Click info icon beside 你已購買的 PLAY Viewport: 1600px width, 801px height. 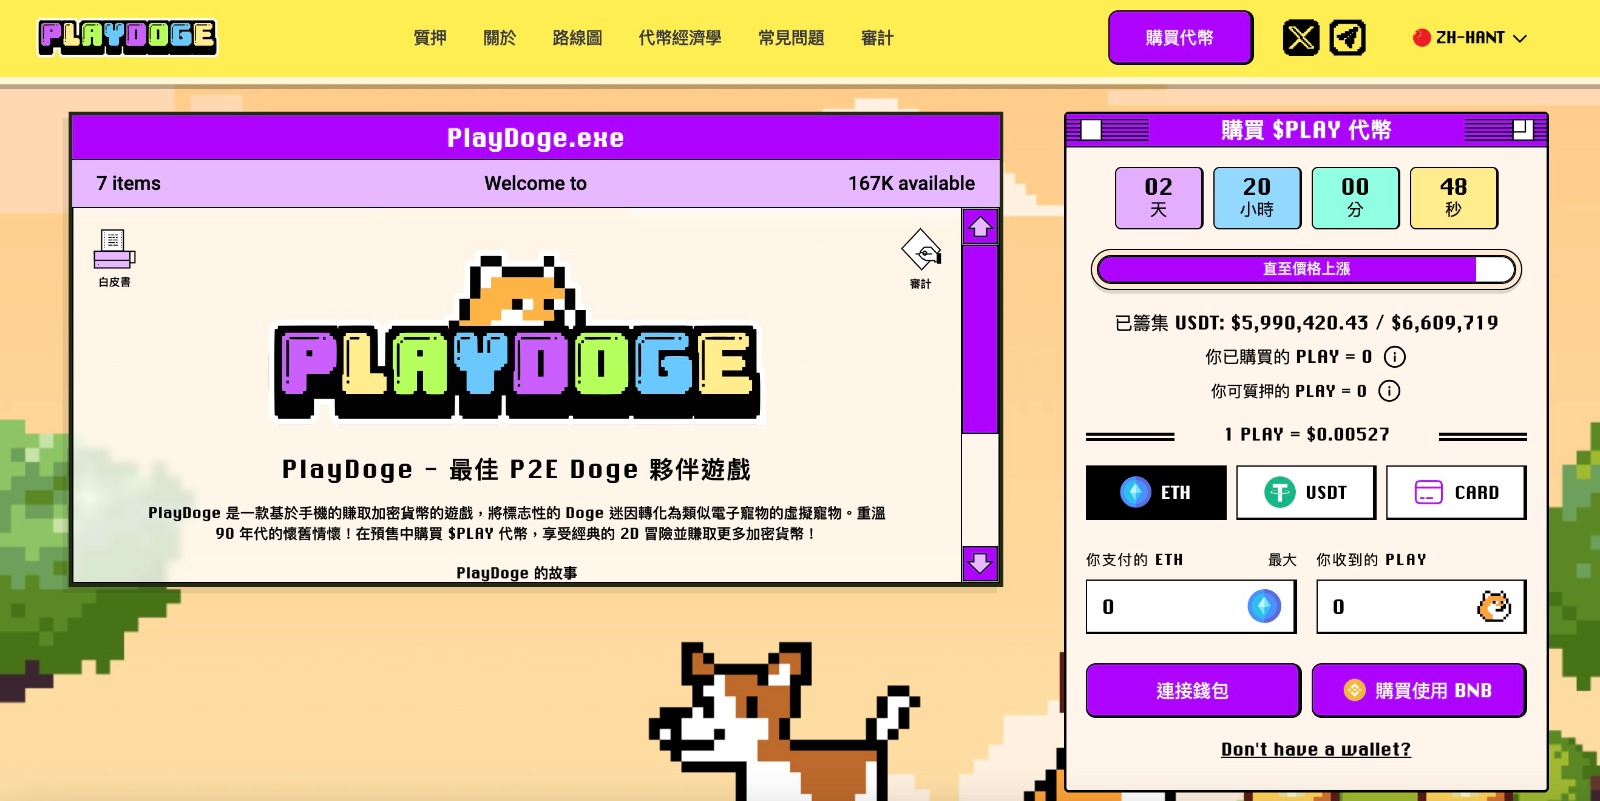point(1395,357)
